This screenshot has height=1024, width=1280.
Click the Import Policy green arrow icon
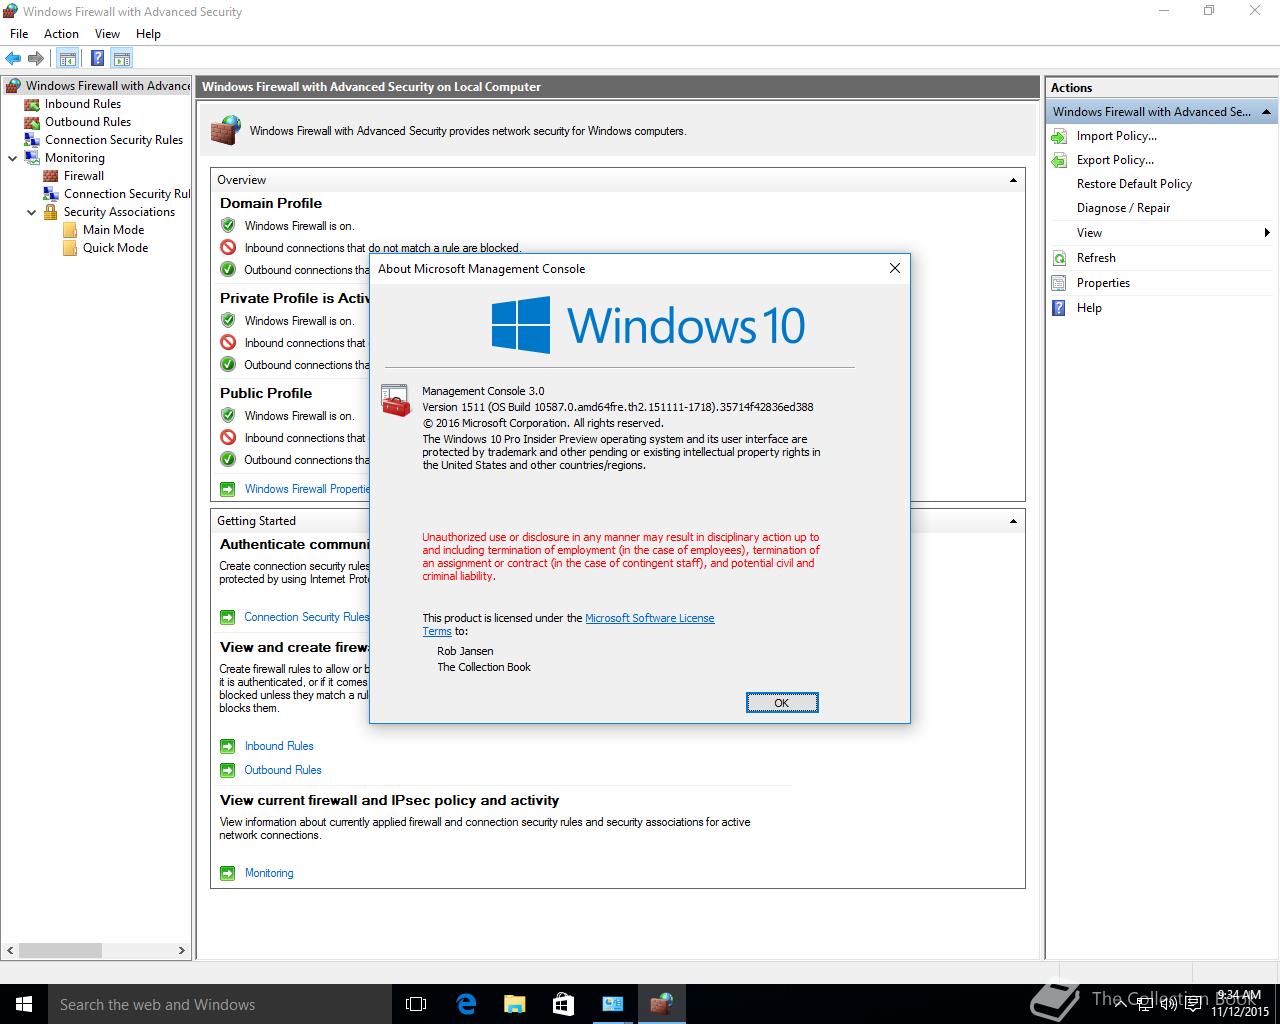tap(1059, 136)
